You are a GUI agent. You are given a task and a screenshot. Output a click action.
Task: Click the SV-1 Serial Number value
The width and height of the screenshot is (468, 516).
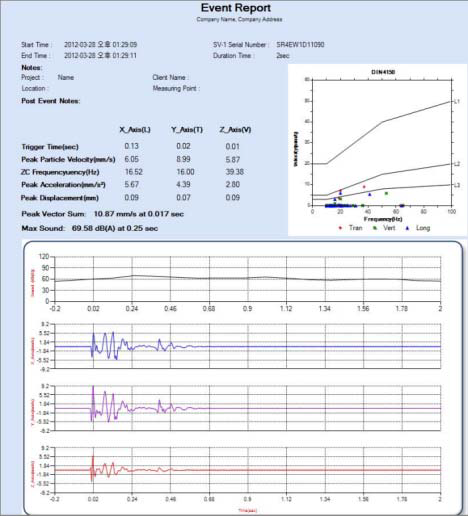point(300,45)
